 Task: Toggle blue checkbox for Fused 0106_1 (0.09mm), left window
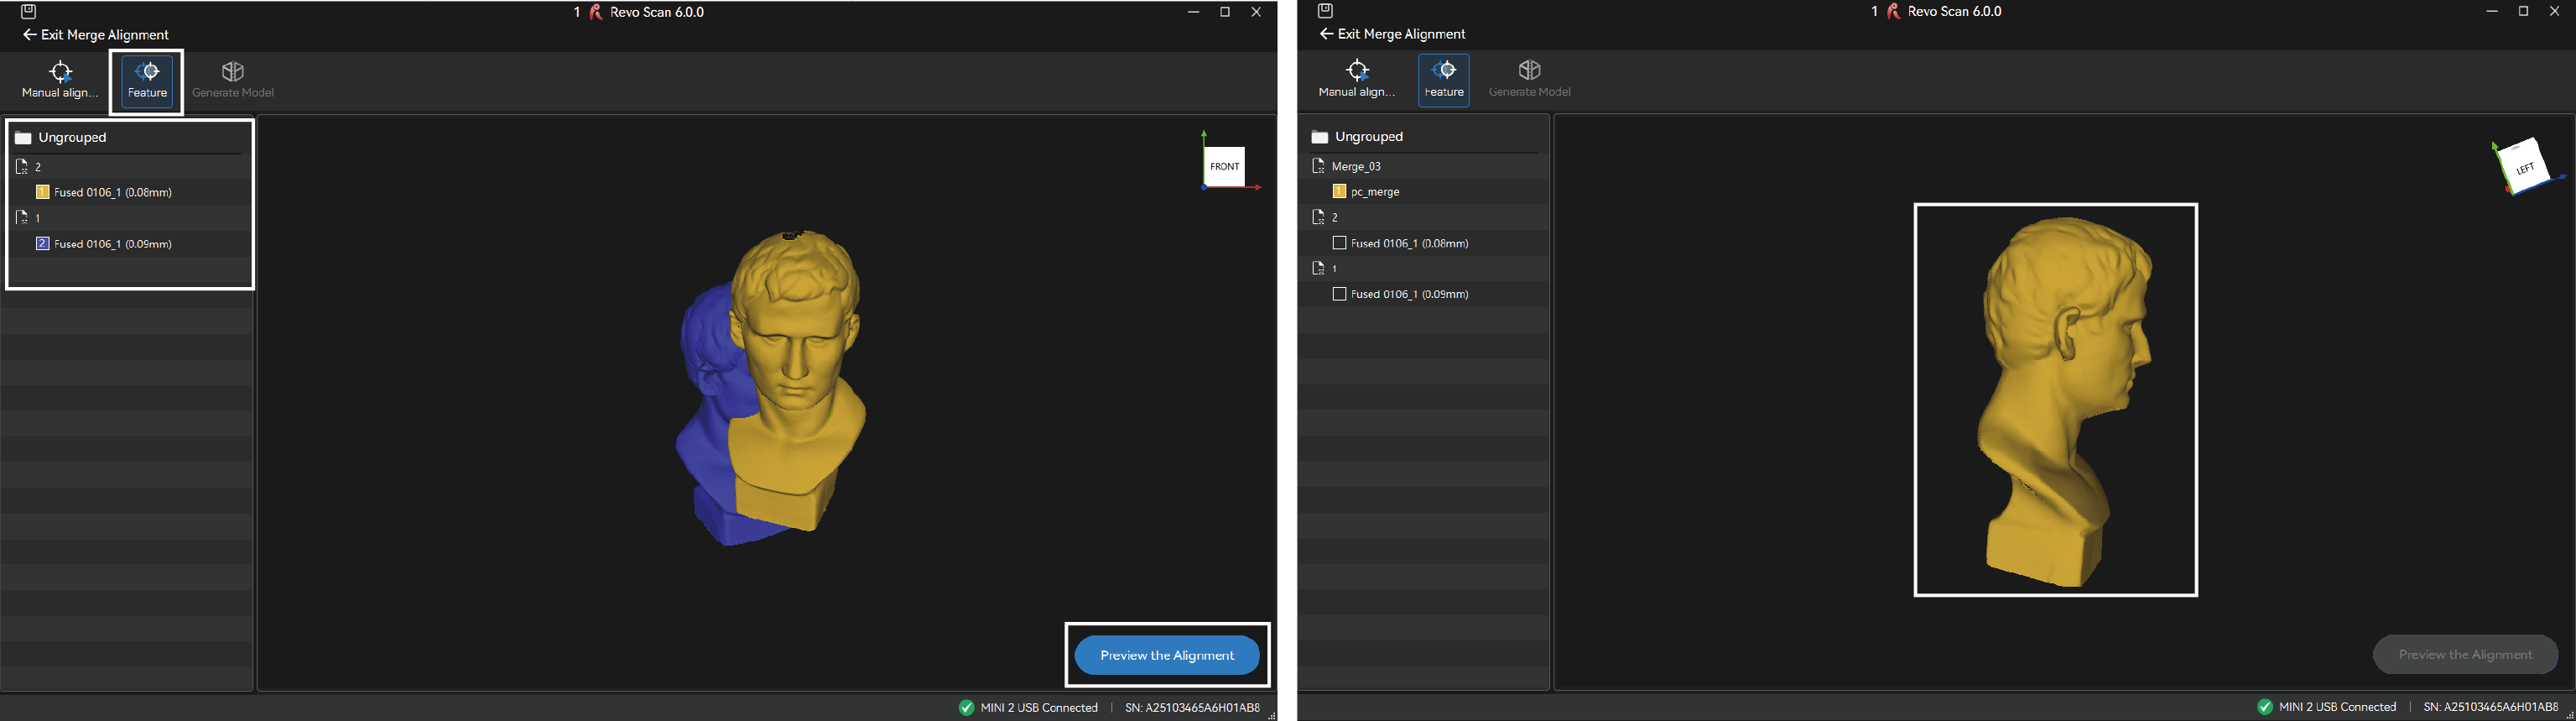(x=43, y=244)
